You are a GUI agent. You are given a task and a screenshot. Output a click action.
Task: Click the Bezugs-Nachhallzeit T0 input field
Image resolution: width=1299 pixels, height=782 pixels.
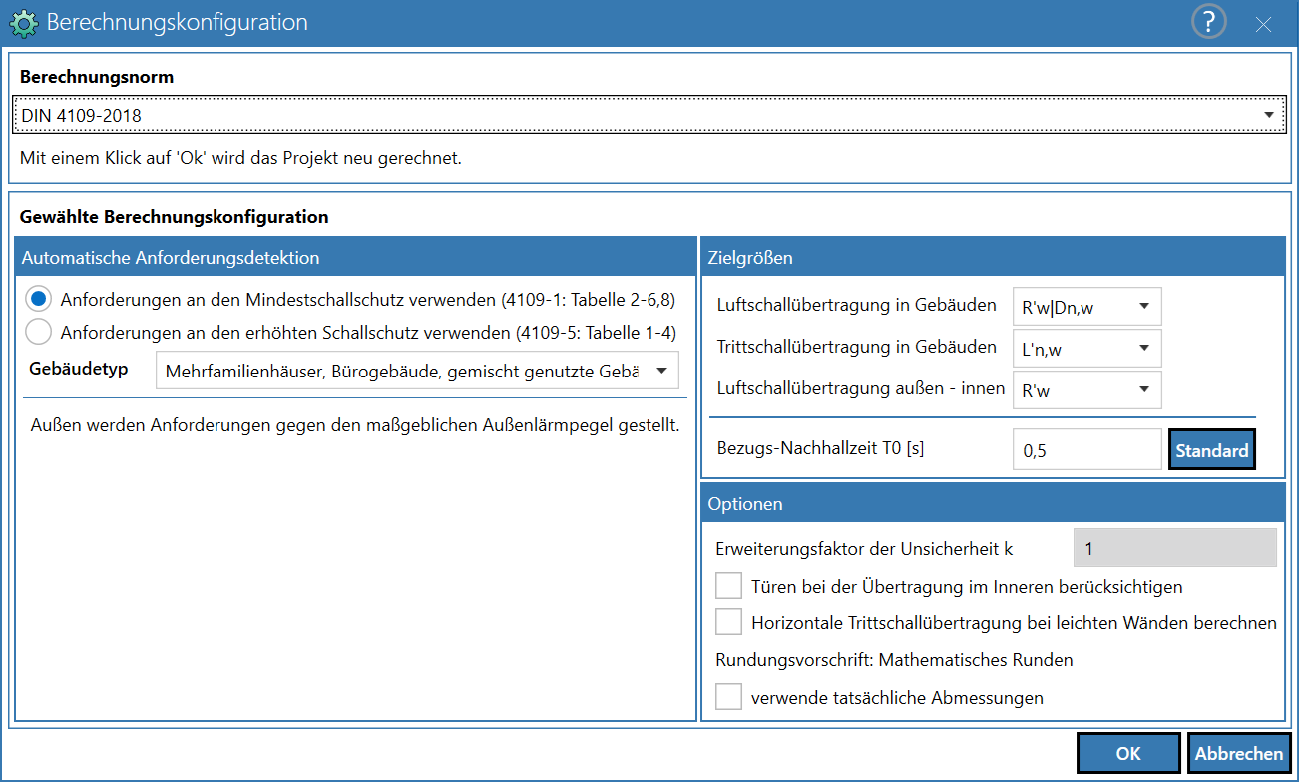(1086, 450)
